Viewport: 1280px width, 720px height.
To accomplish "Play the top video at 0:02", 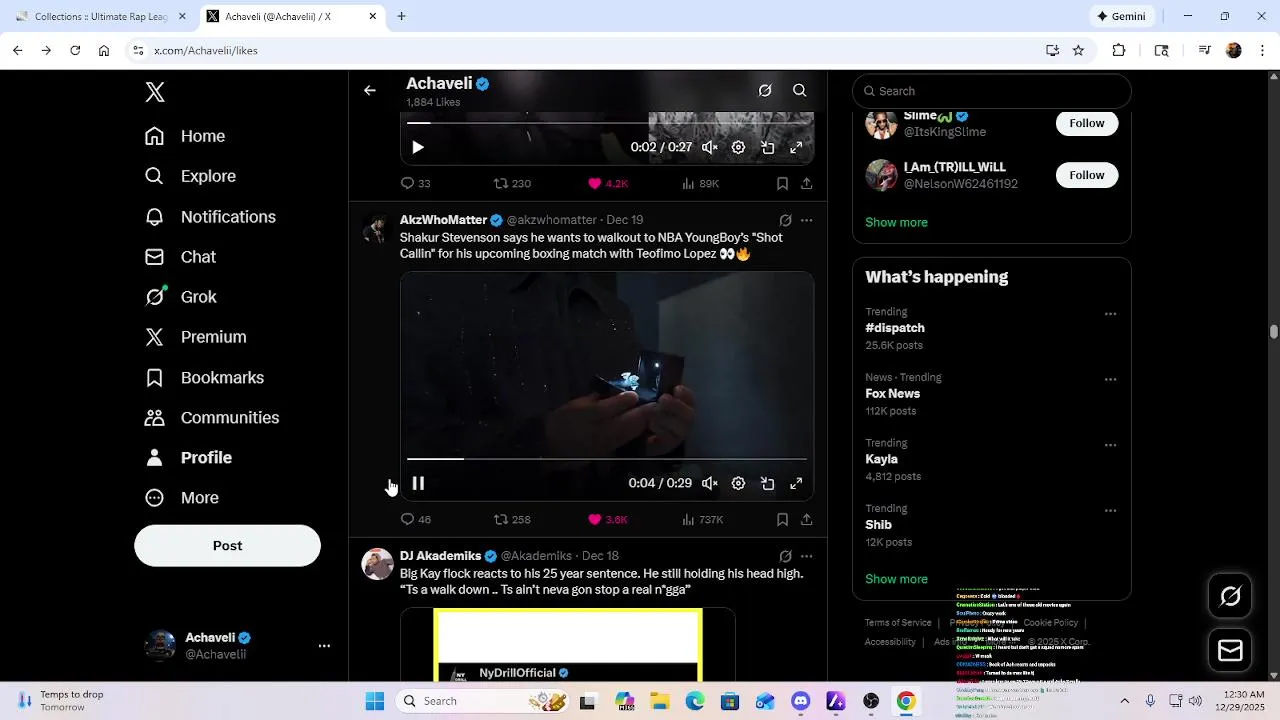I will 418,147.
